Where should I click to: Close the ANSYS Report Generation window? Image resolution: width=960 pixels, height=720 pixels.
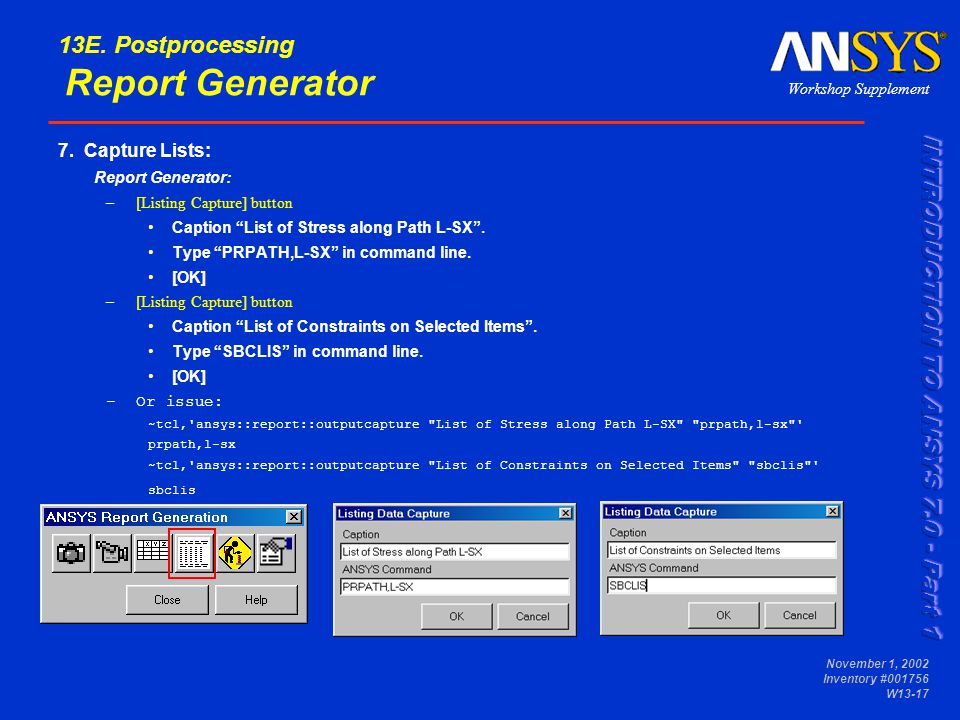[x=294, y=517]
